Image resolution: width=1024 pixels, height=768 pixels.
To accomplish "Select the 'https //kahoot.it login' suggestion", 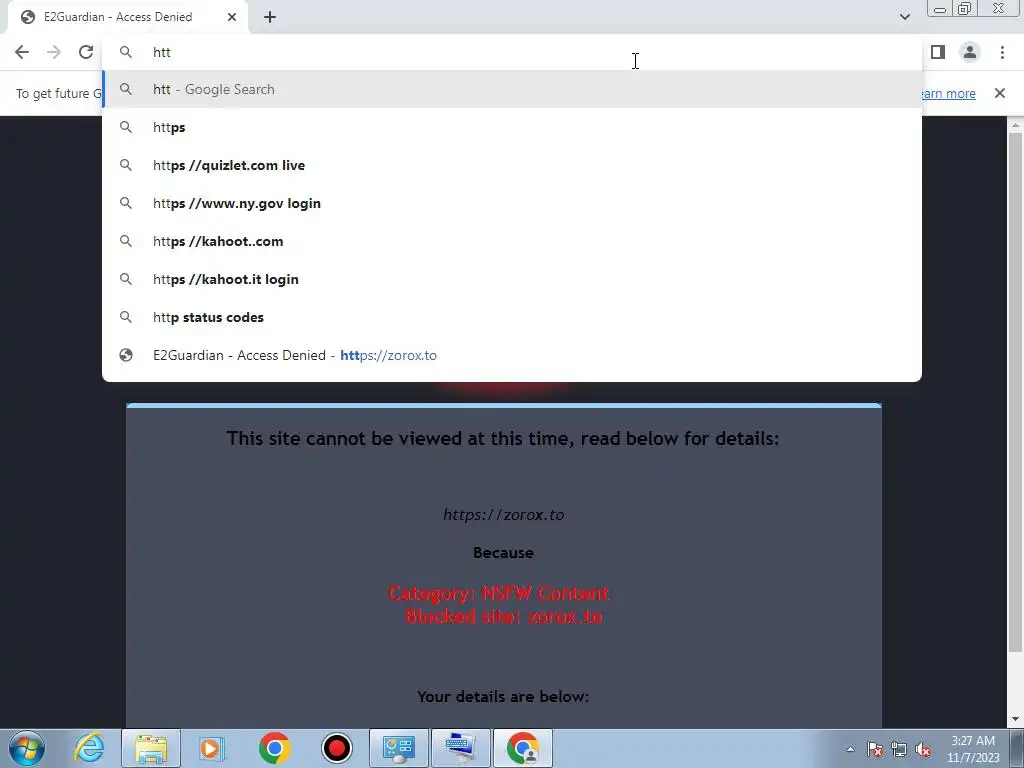I will (x=512, y=279).
